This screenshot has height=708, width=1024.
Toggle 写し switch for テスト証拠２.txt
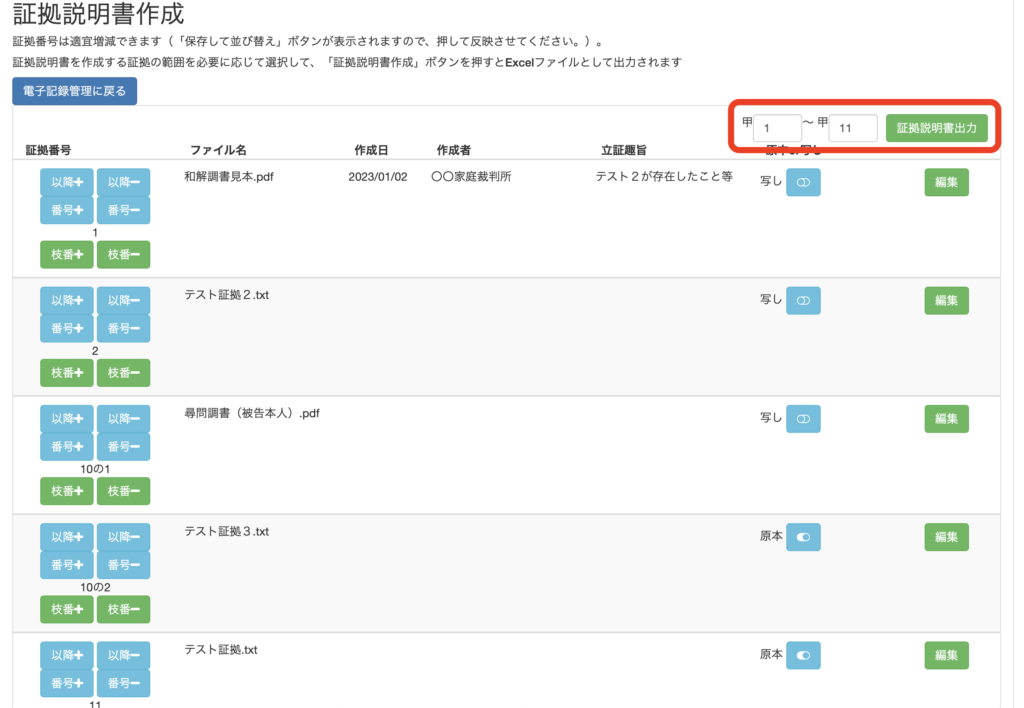tap(803, 300)
